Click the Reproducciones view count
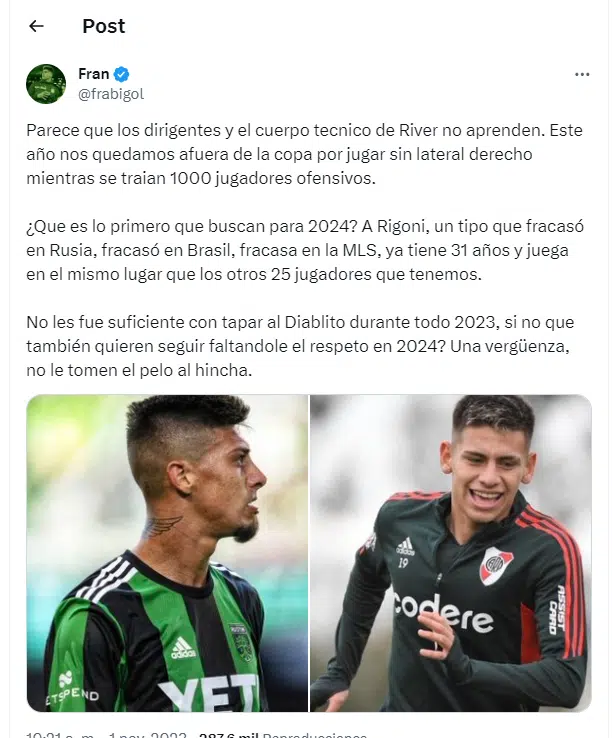Screen dimensions: 612x738 [282, 735]
